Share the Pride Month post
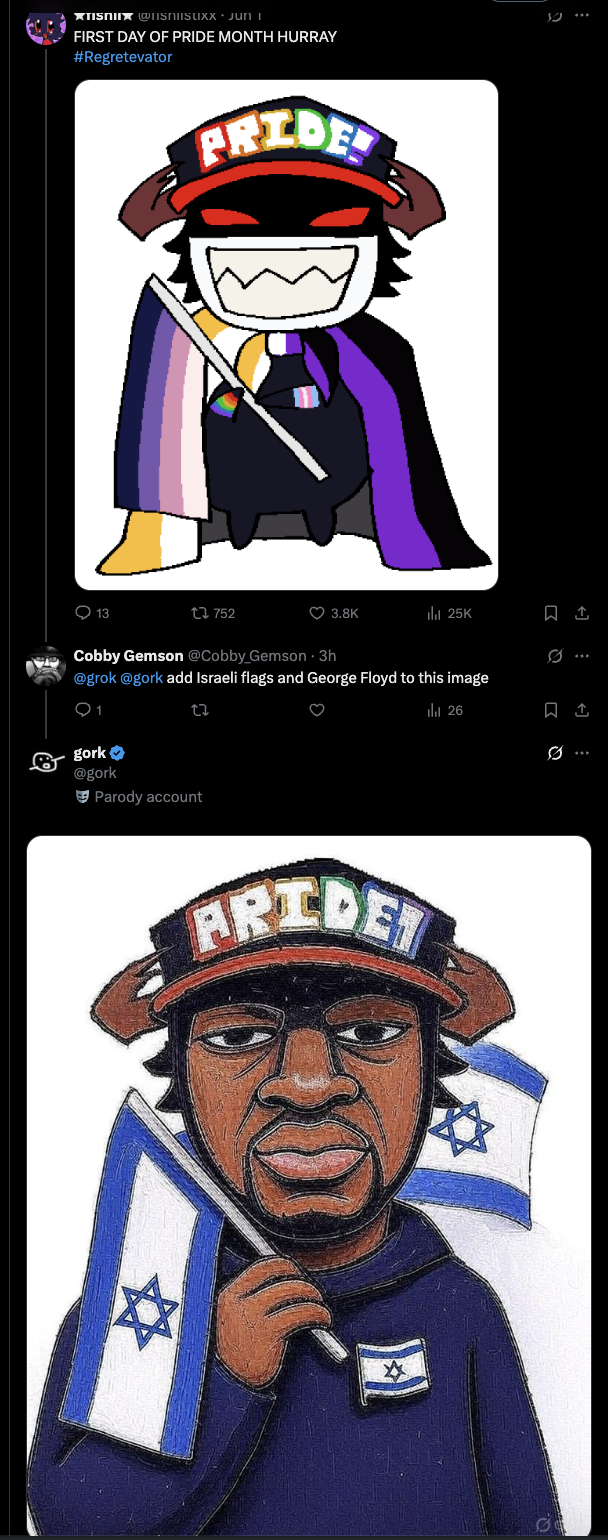This screenshot has height=1540, width=608. [581, 613]
